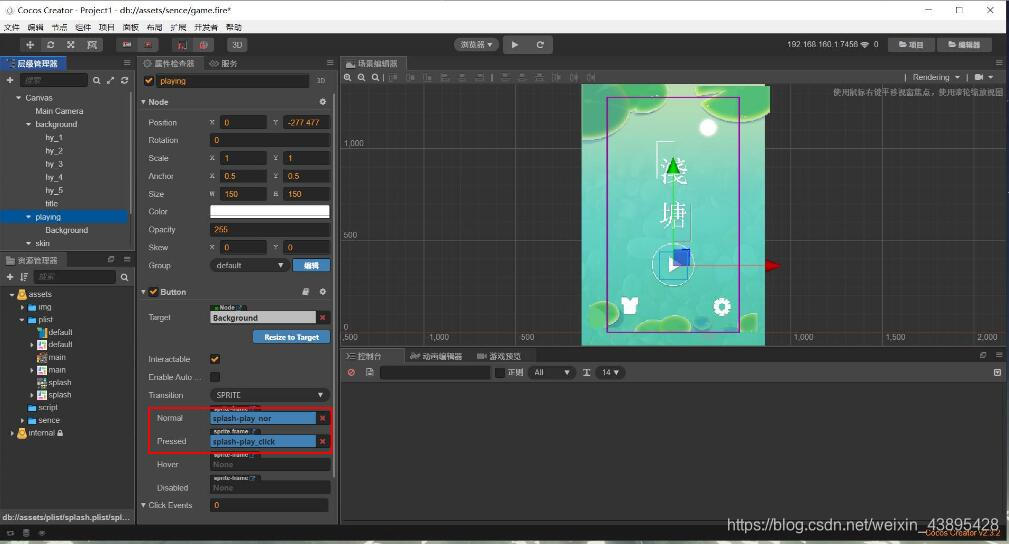Screen dimensions: 1009x544
Task: Toggle Button component enabled checkbox
Action: point(153,292)
